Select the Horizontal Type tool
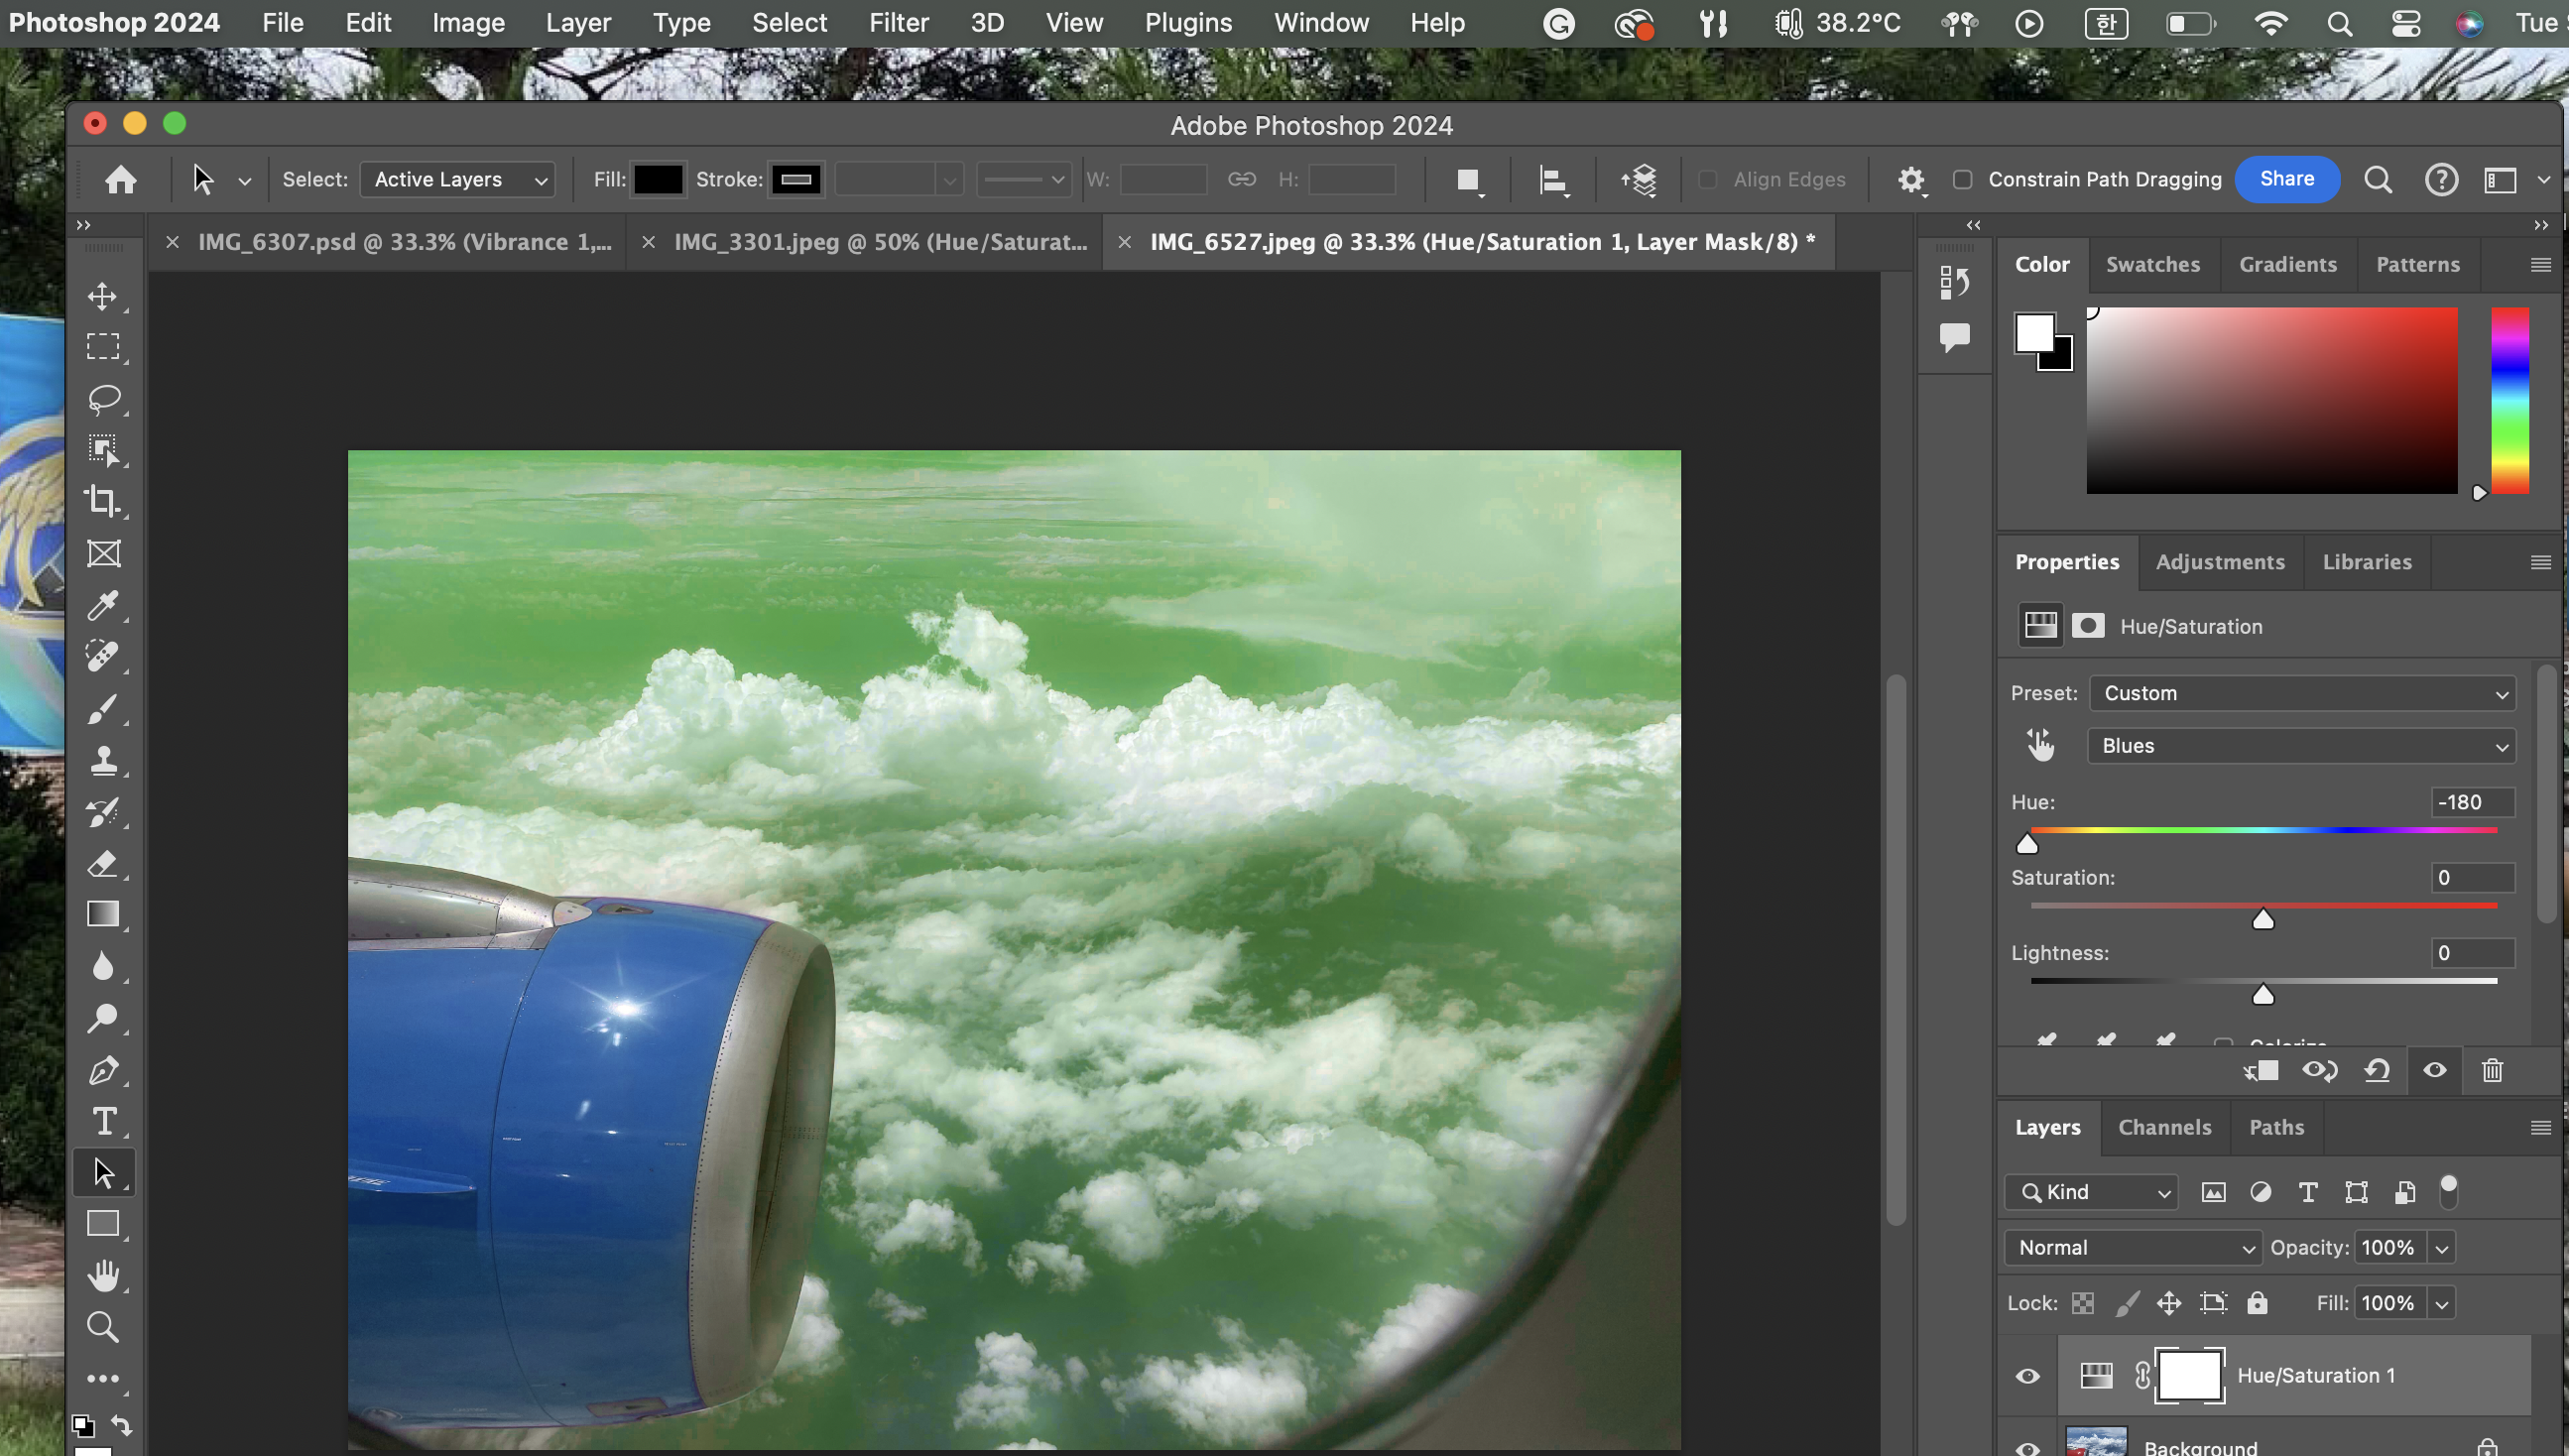The width and height of the screenshot is (2569, 1456). pyautogui.click(x=103, y=1121)
